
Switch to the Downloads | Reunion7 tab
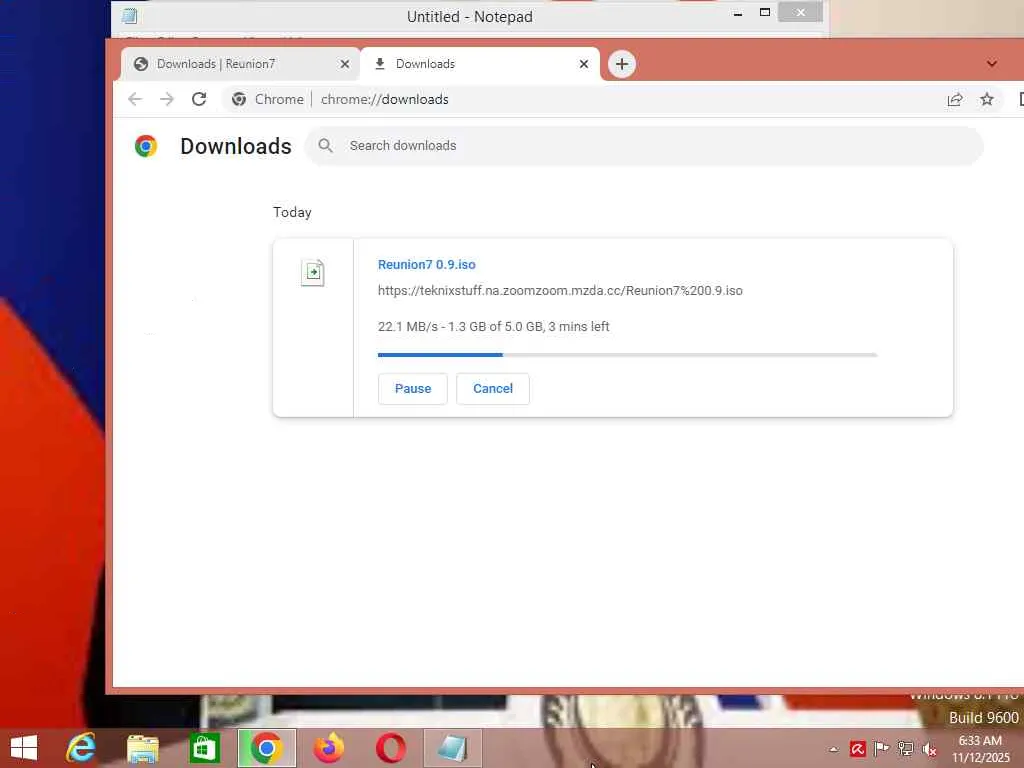(240, 64)
